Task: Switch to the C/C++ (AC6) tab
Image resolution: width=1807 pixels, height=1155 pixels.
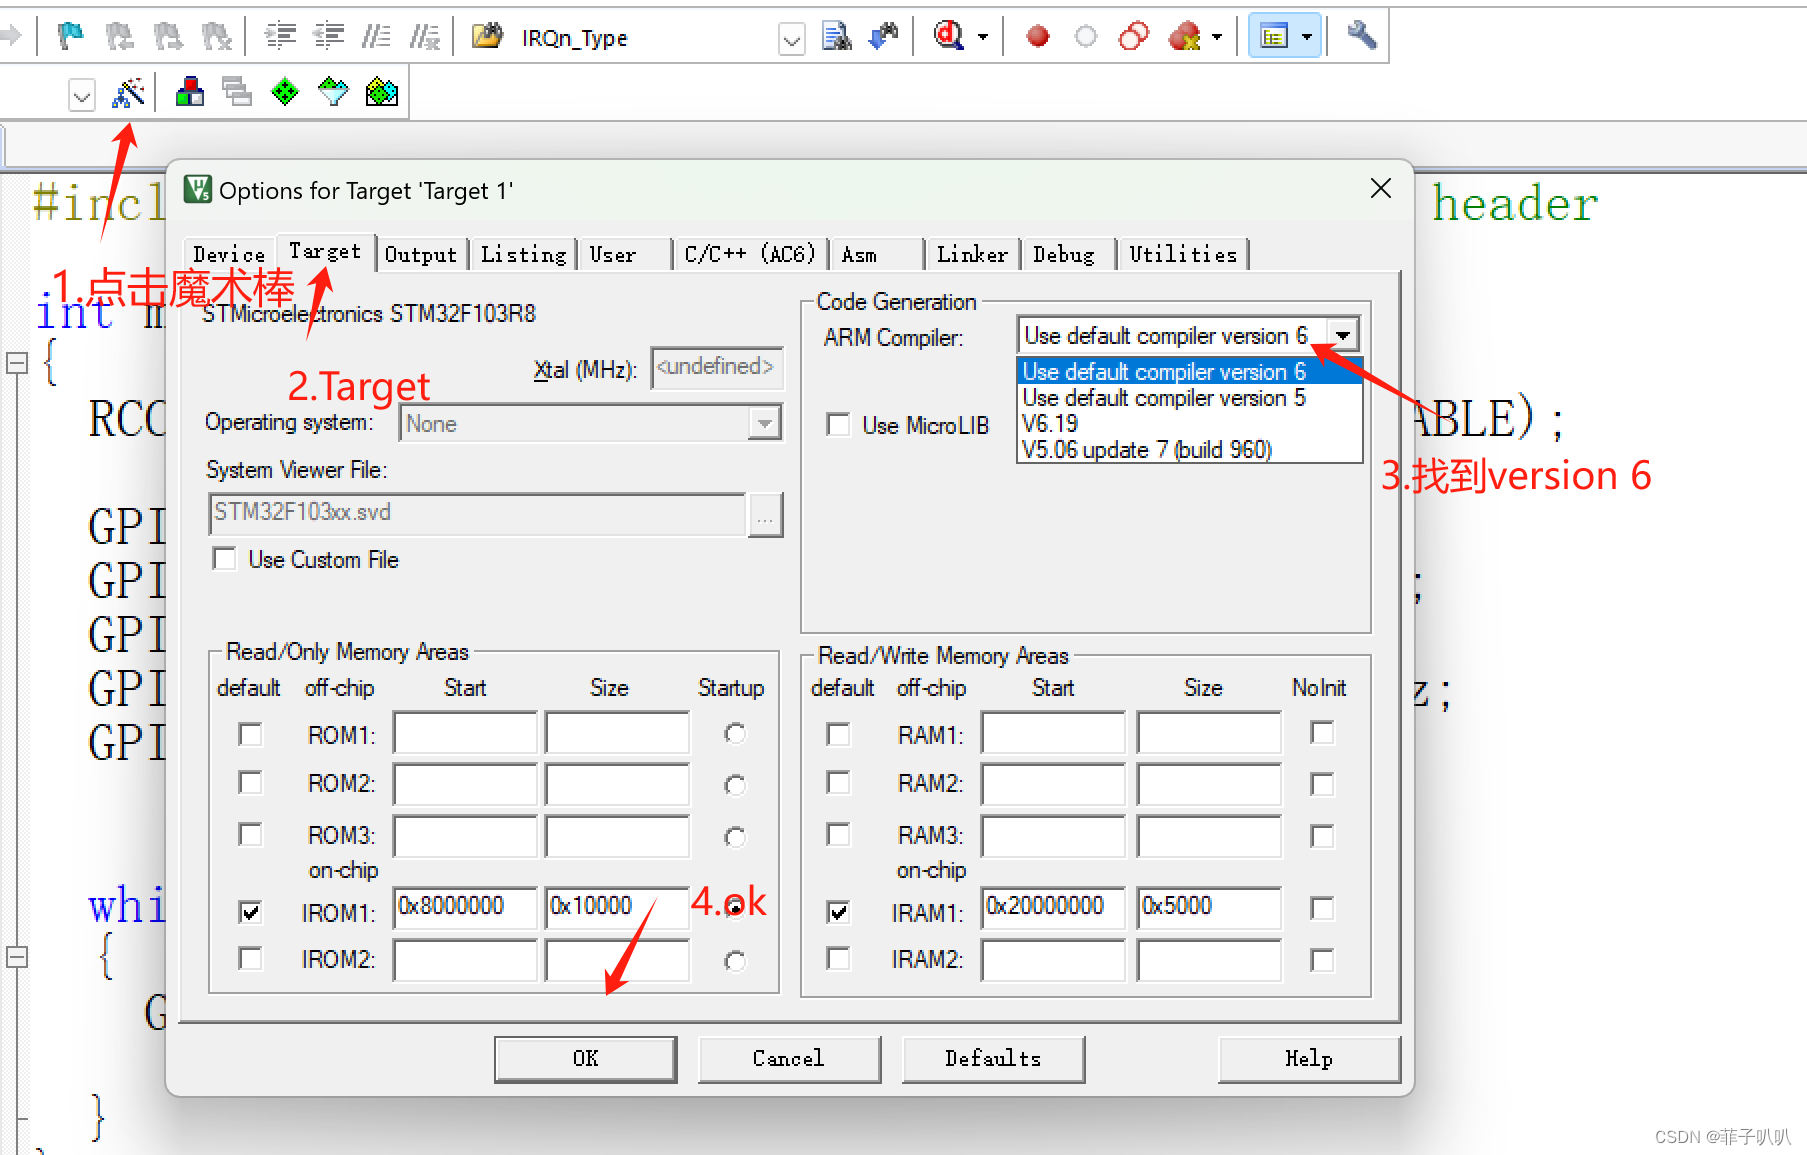Action: click(x=750, y=254)
